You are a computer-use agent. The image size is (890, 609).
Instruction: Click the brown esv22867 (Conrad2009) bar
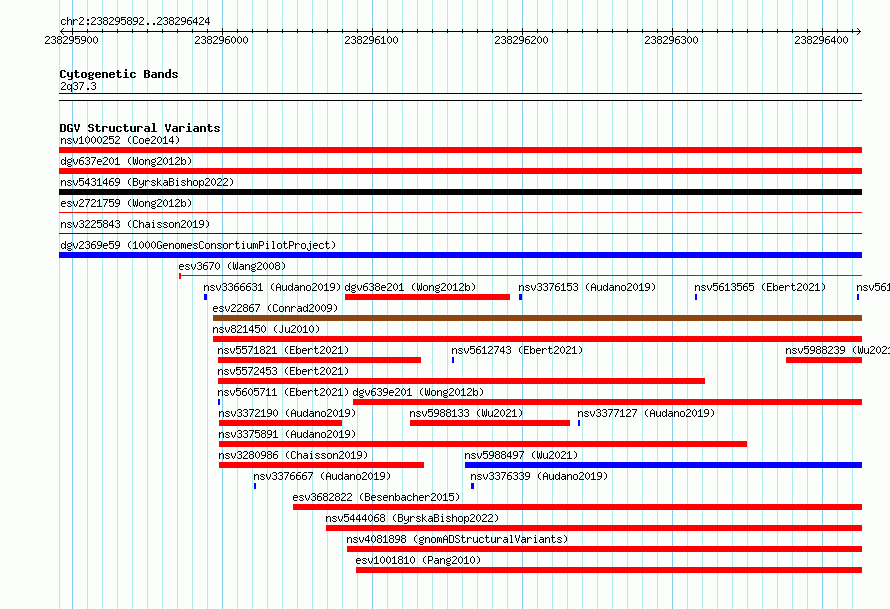[x=538, y=318]
